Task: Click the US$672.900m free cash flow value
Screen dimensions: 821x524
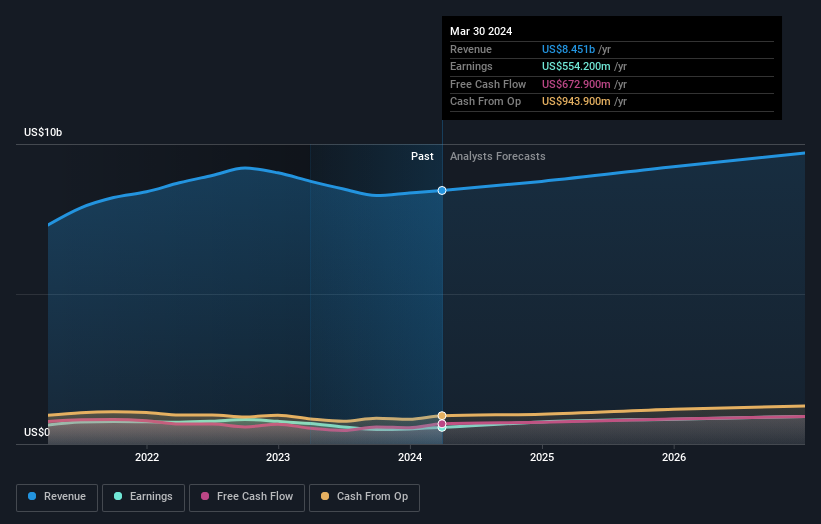Action: click(x=576, y=84)
